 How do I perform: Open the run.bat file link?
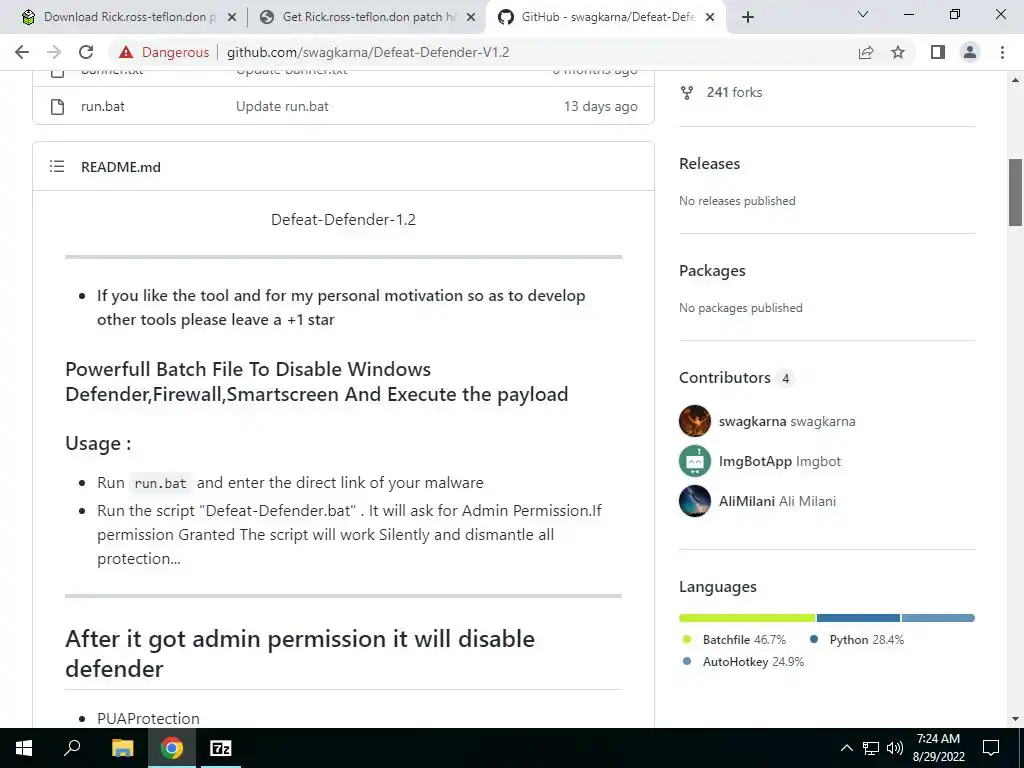103,106
